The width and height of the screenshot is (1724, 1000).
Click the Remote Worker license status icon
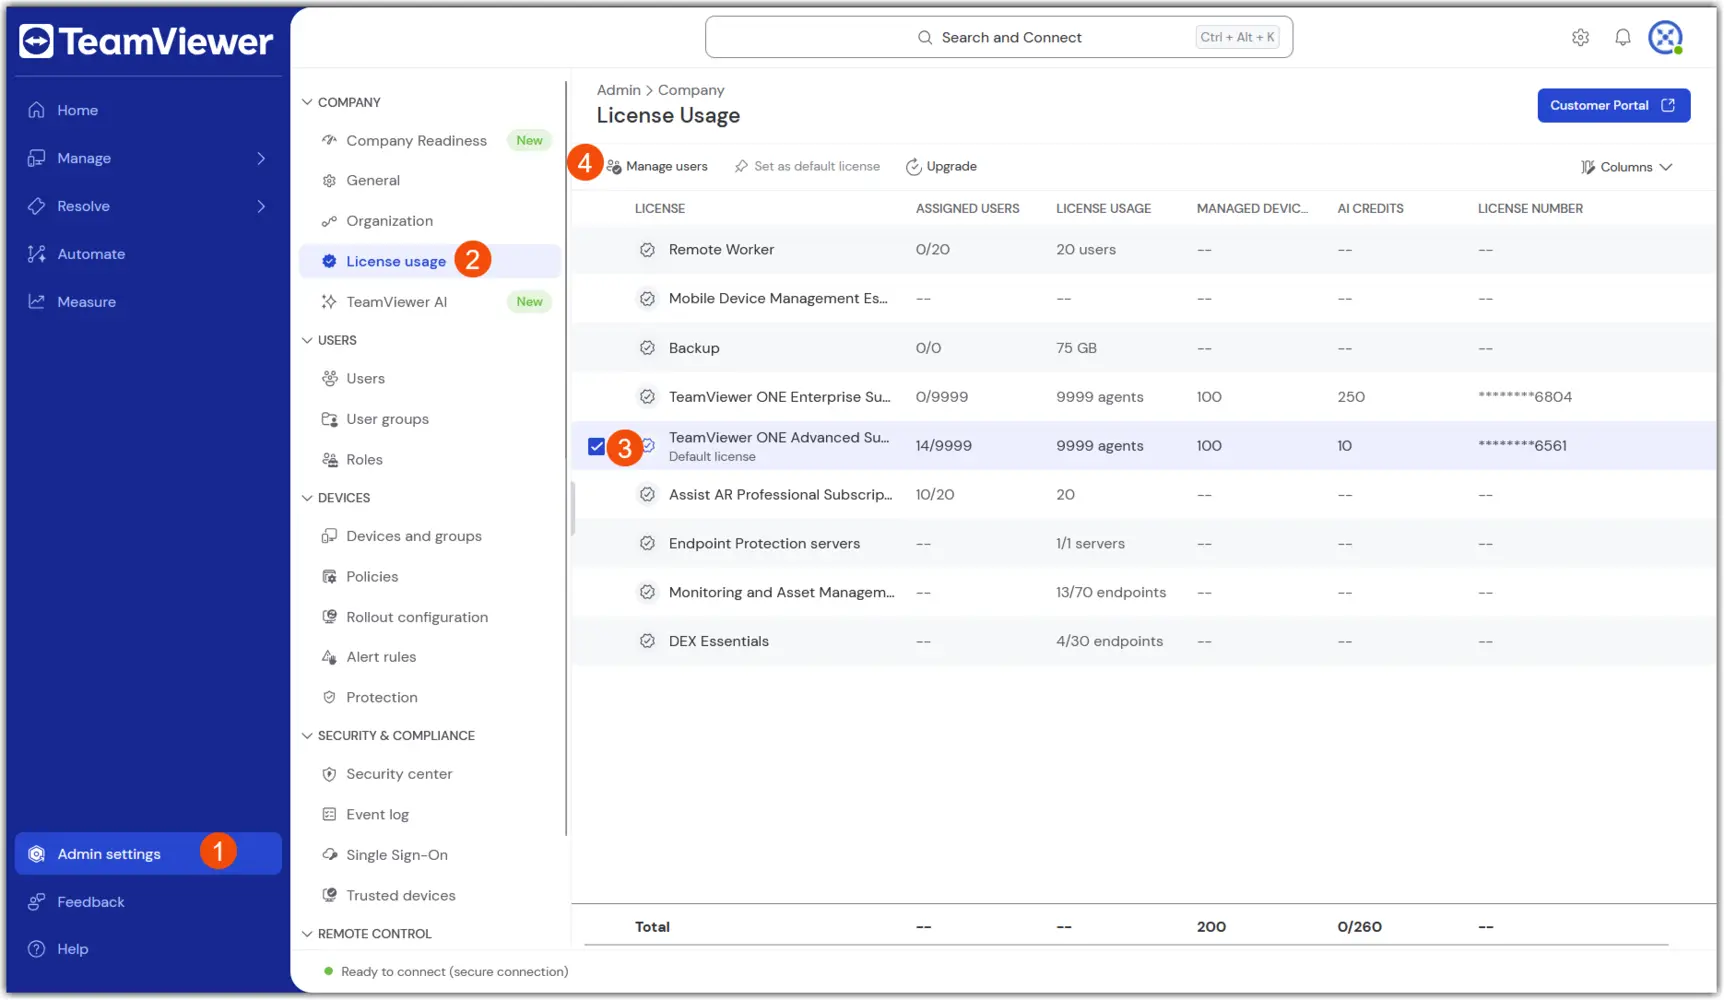coord(647,250)
